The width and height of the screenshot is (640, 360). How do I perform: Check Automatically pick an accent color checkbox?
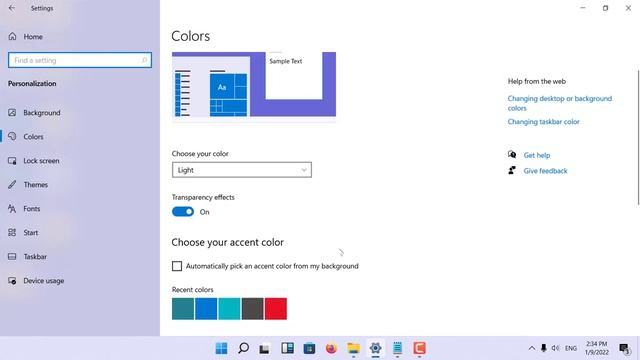click(x=177, y=266)
